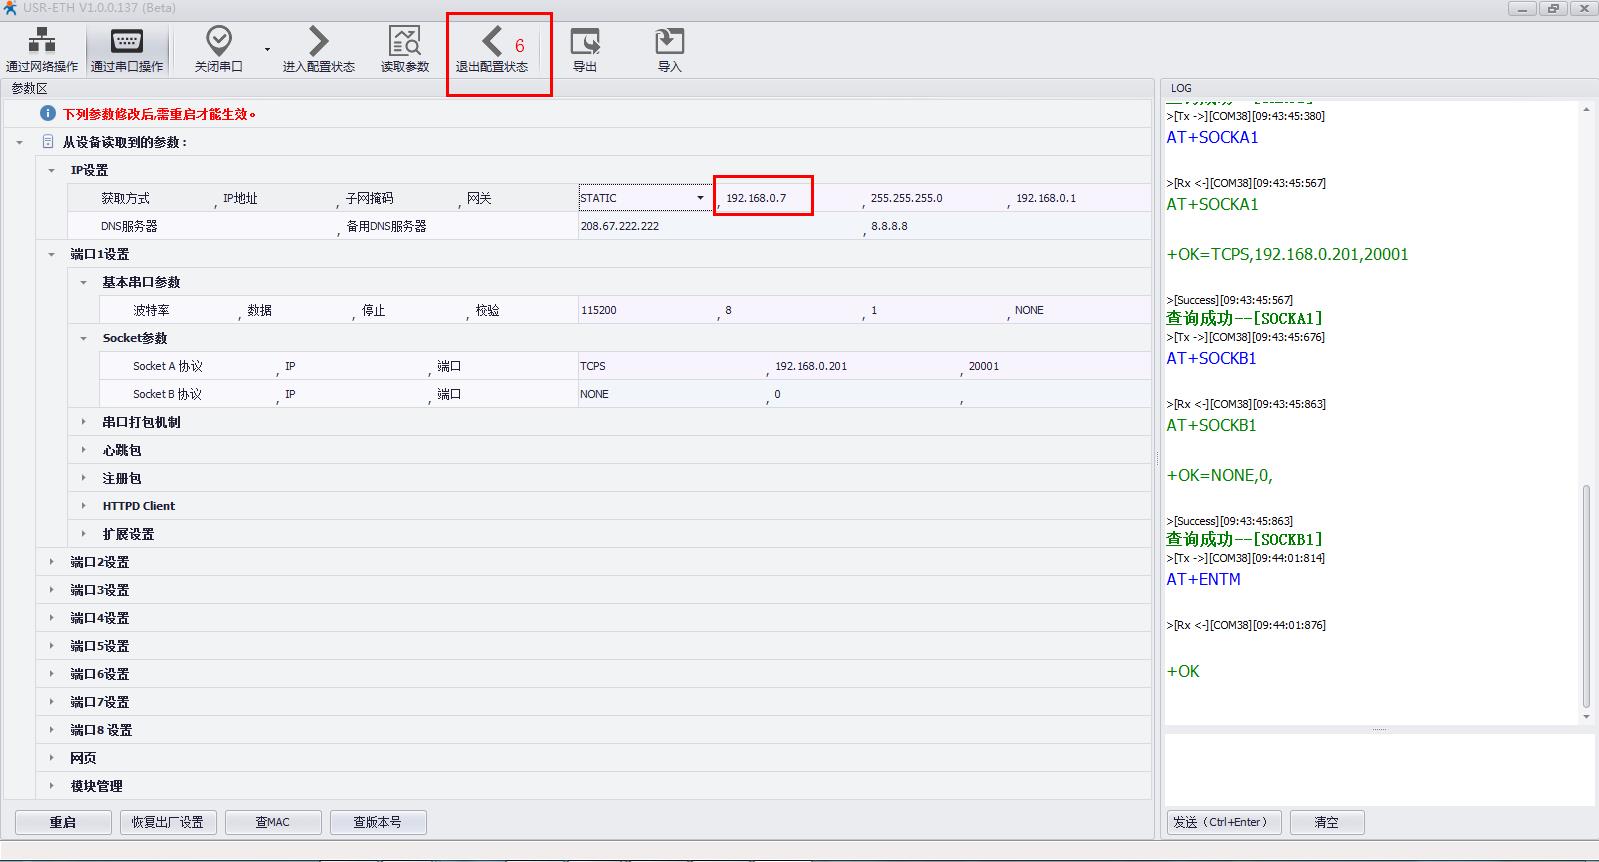Click the 导出 export icon
This screenshot has width=1599, height=862.
(584, 48)
